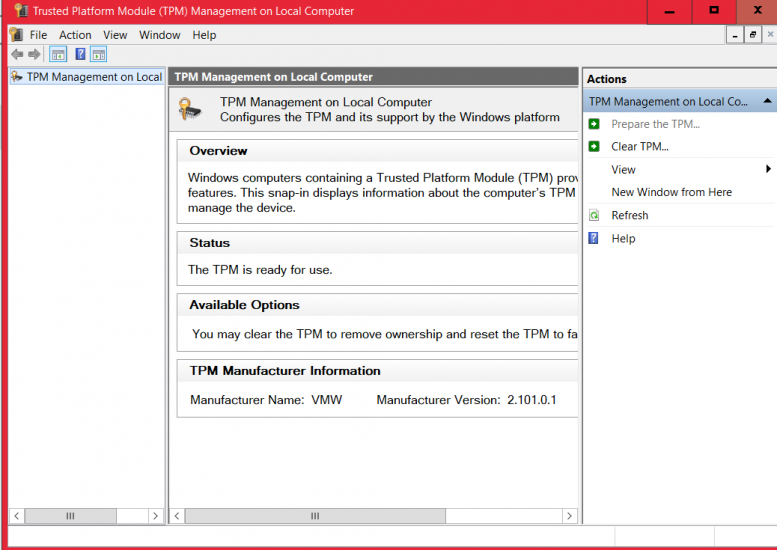Expand the View submenu arrow in Actions

pos(768,170)
